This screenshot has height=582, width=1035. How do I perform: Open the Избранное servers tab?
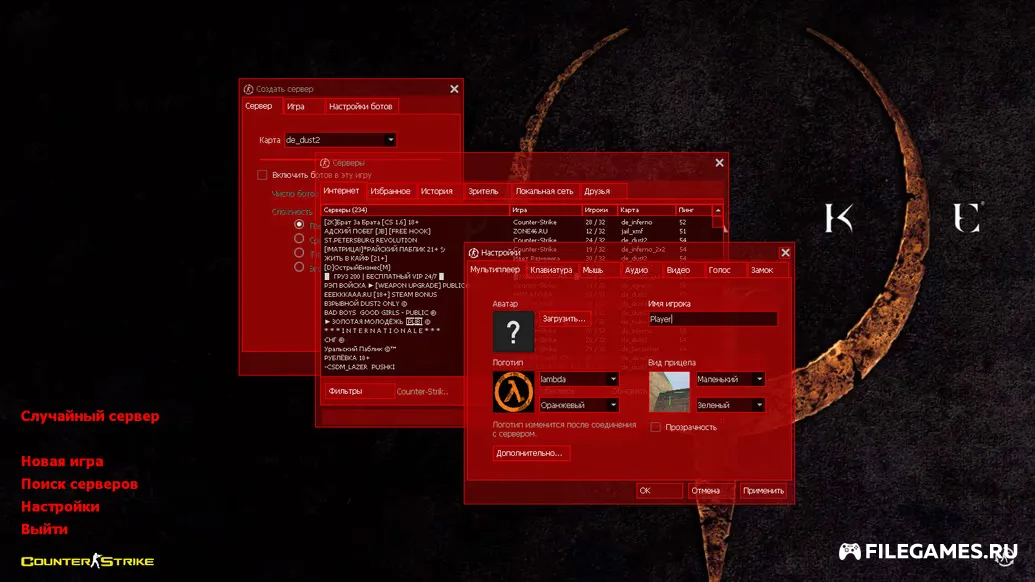(390, 191)
